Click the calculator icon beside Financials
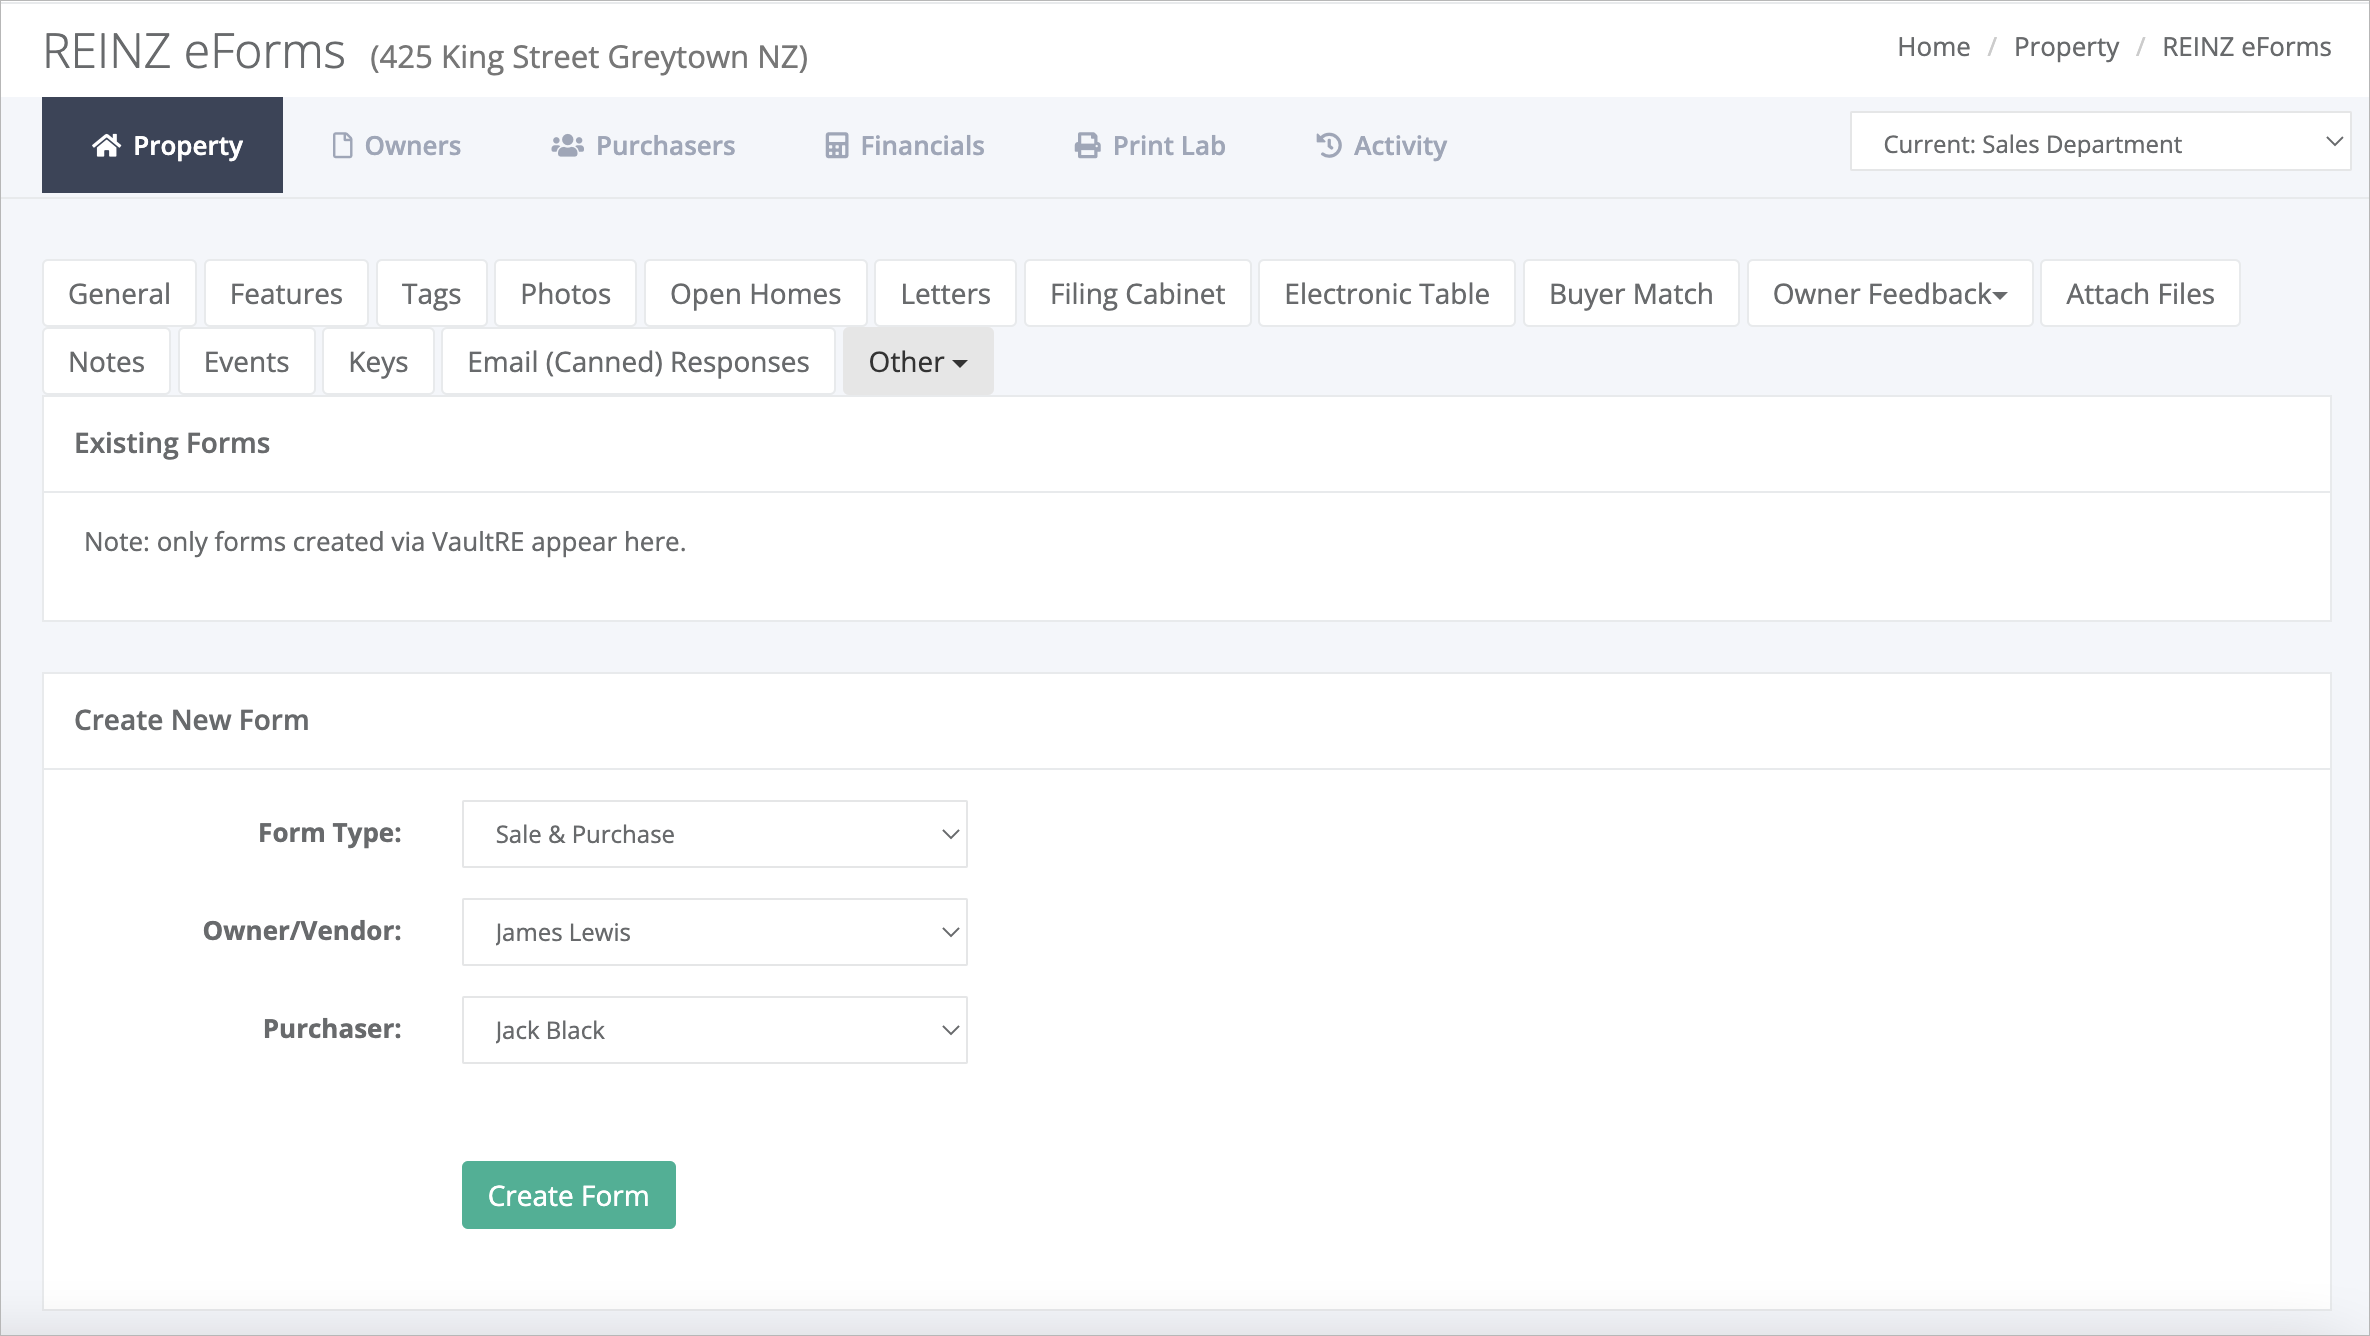 [836, 145]
